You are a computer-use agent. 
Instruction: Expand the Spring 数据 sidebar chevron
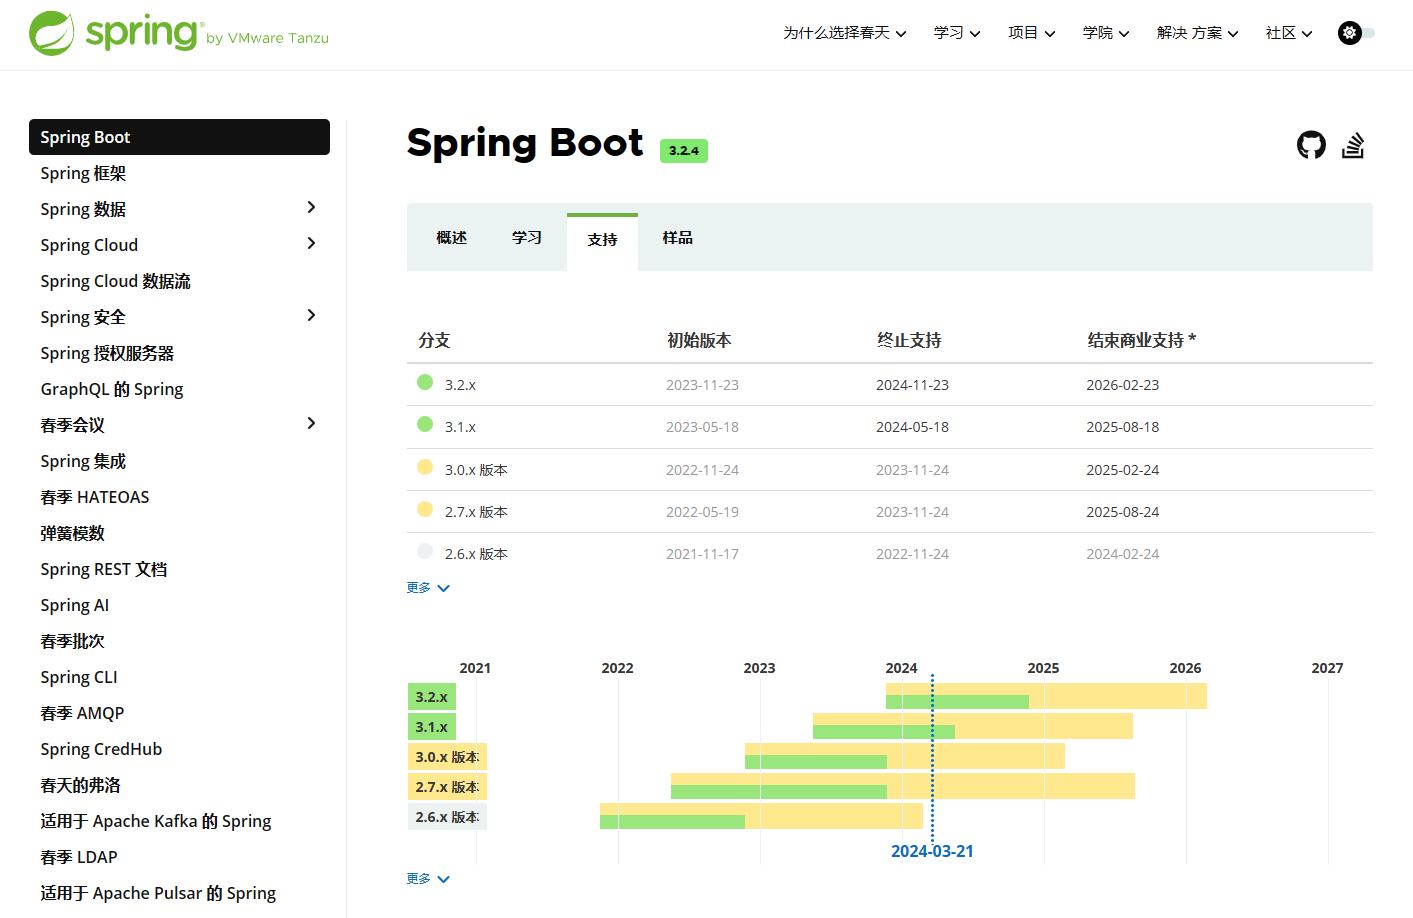pyautogui.click(x=311, y=207)
